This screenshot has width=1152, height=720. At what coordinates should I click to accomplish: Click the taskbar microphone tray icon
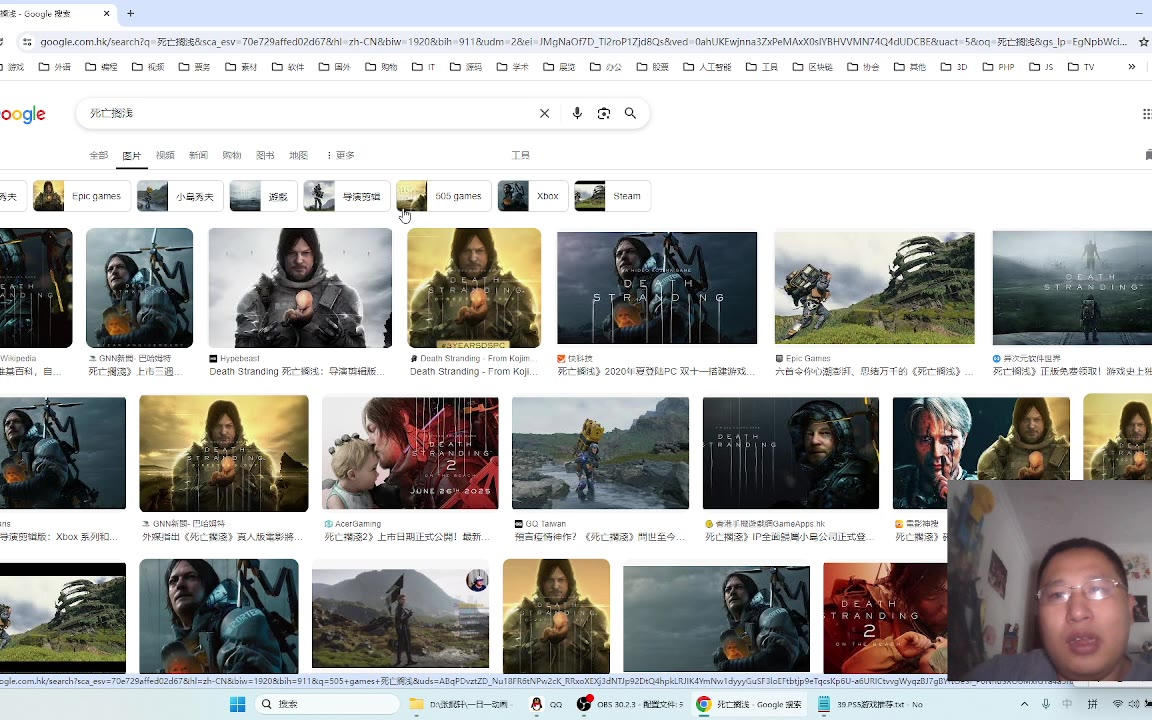tap(1045, 704)
